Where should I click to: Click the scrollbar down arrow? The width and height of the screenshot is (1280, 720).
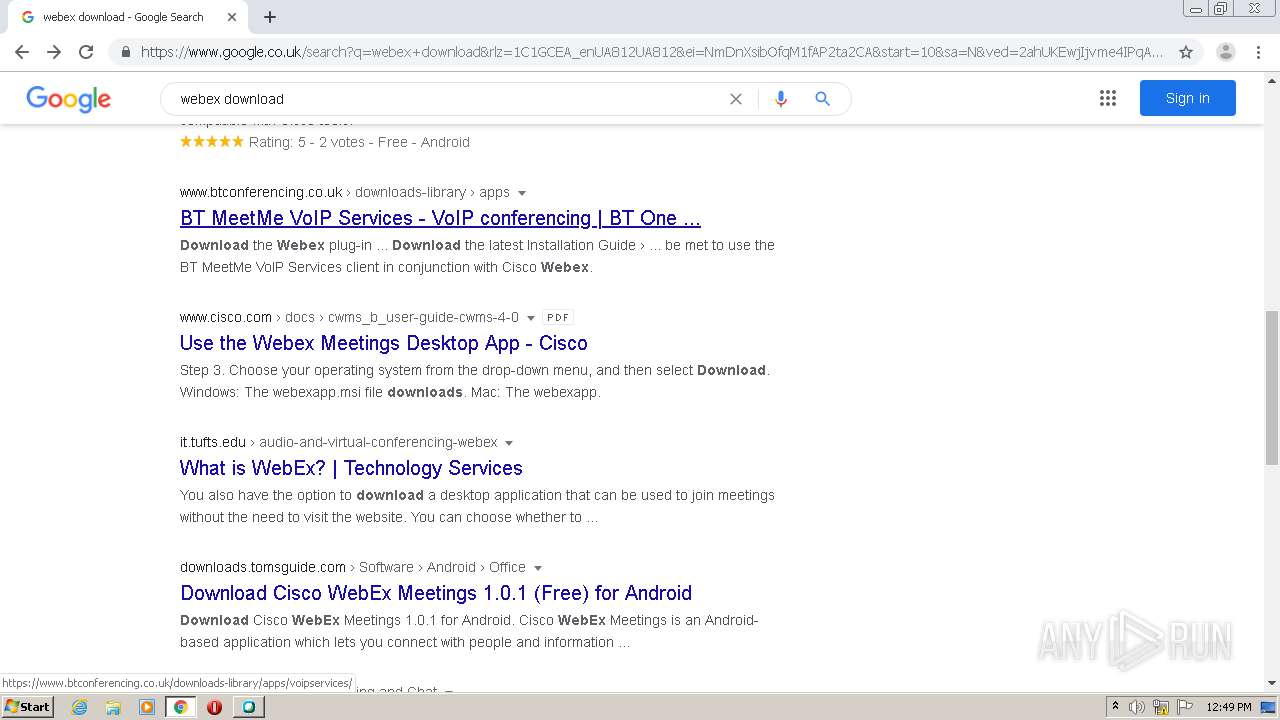tap(1271, 683)
